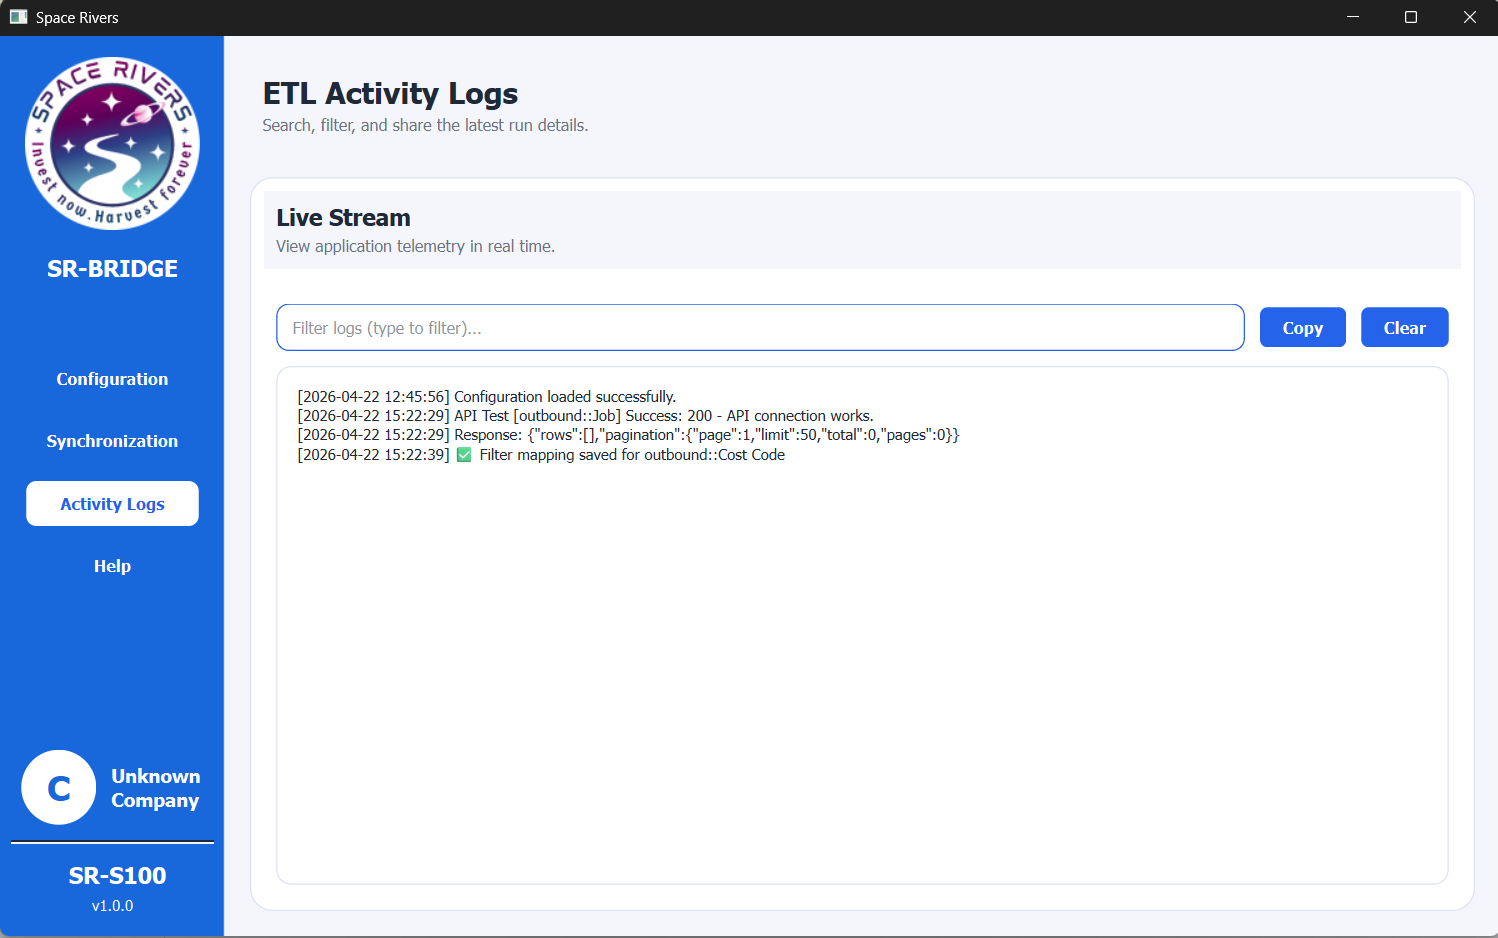Click the SR-S100 model label
1498x938 pixels.
[117, 876]
